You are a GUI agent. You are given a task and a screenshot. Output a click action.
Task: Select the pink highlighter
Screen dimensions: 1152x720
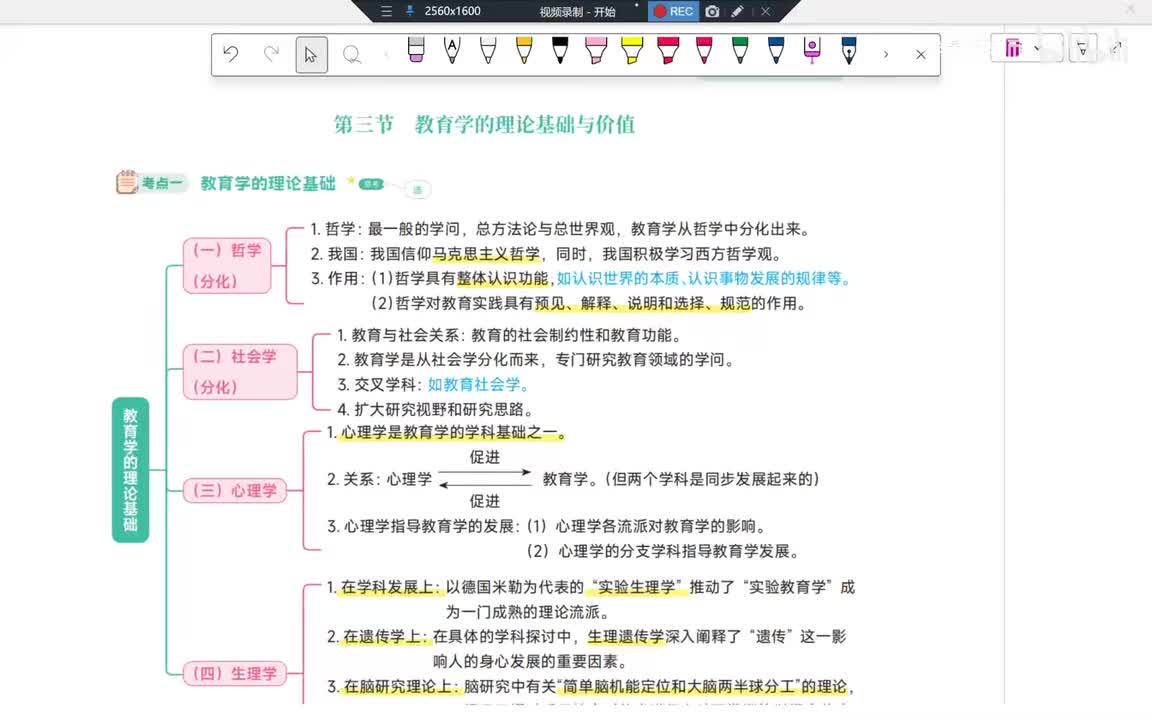pyautogui.click(x=596, y=49)
